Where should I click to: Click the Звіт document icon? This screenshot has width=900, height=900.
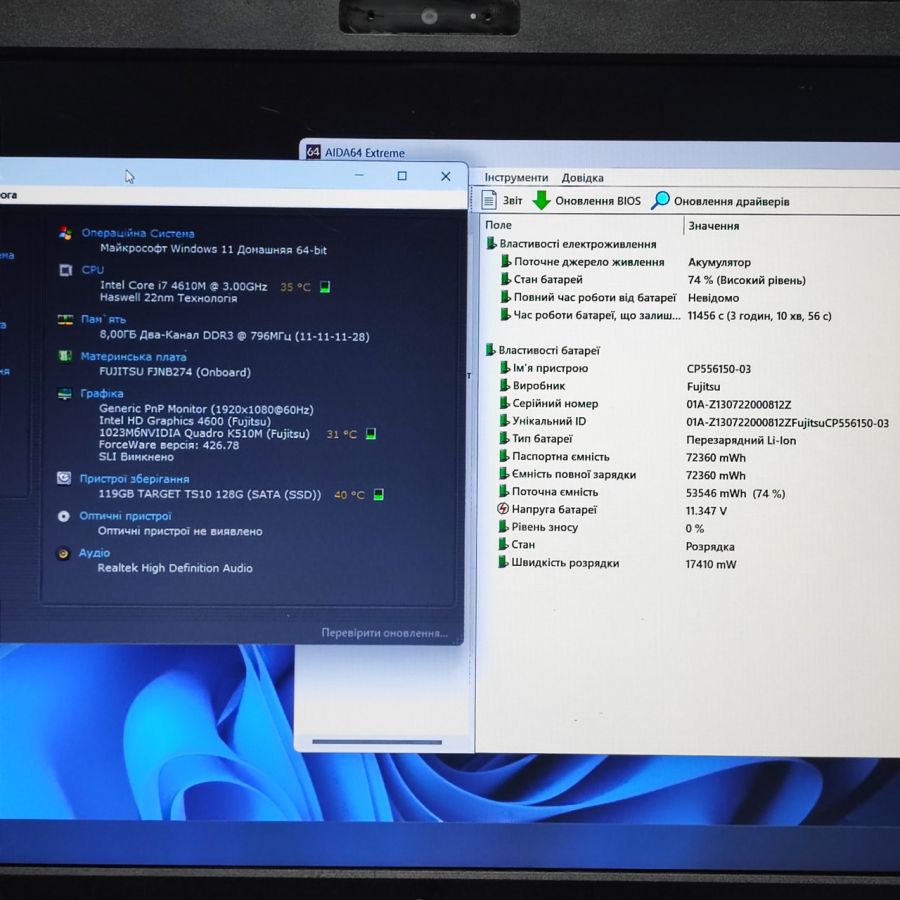click(489, 200)
